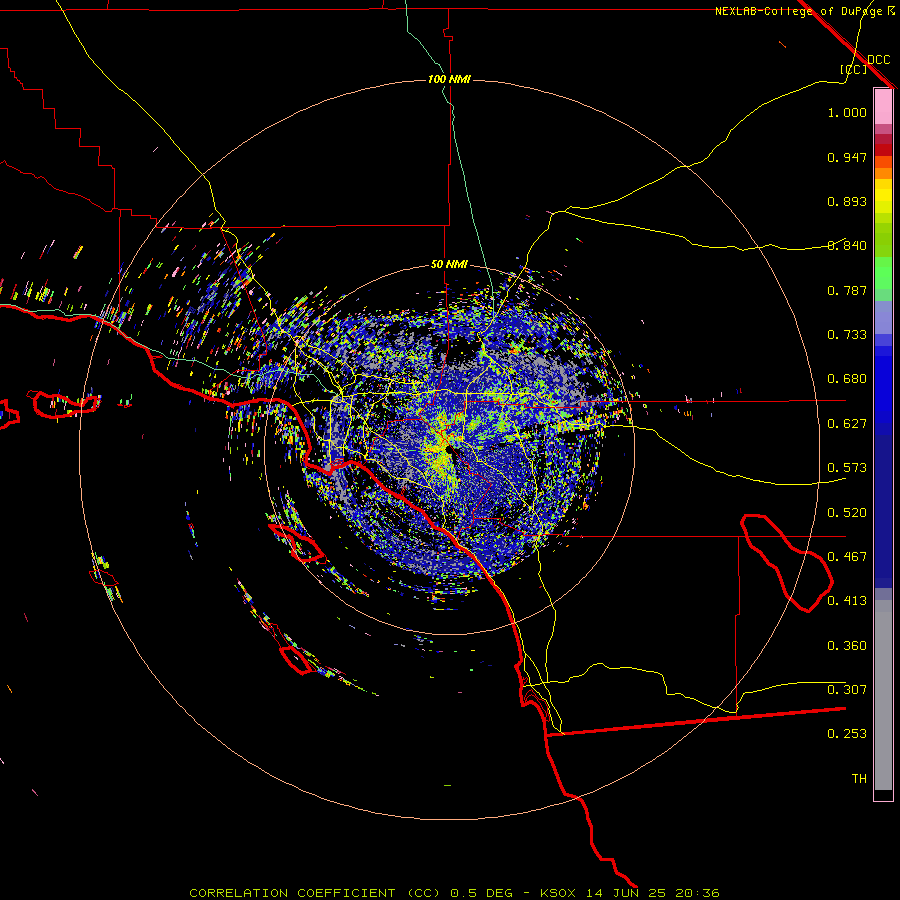Click the 1.000 scale value

pos(847,112)
